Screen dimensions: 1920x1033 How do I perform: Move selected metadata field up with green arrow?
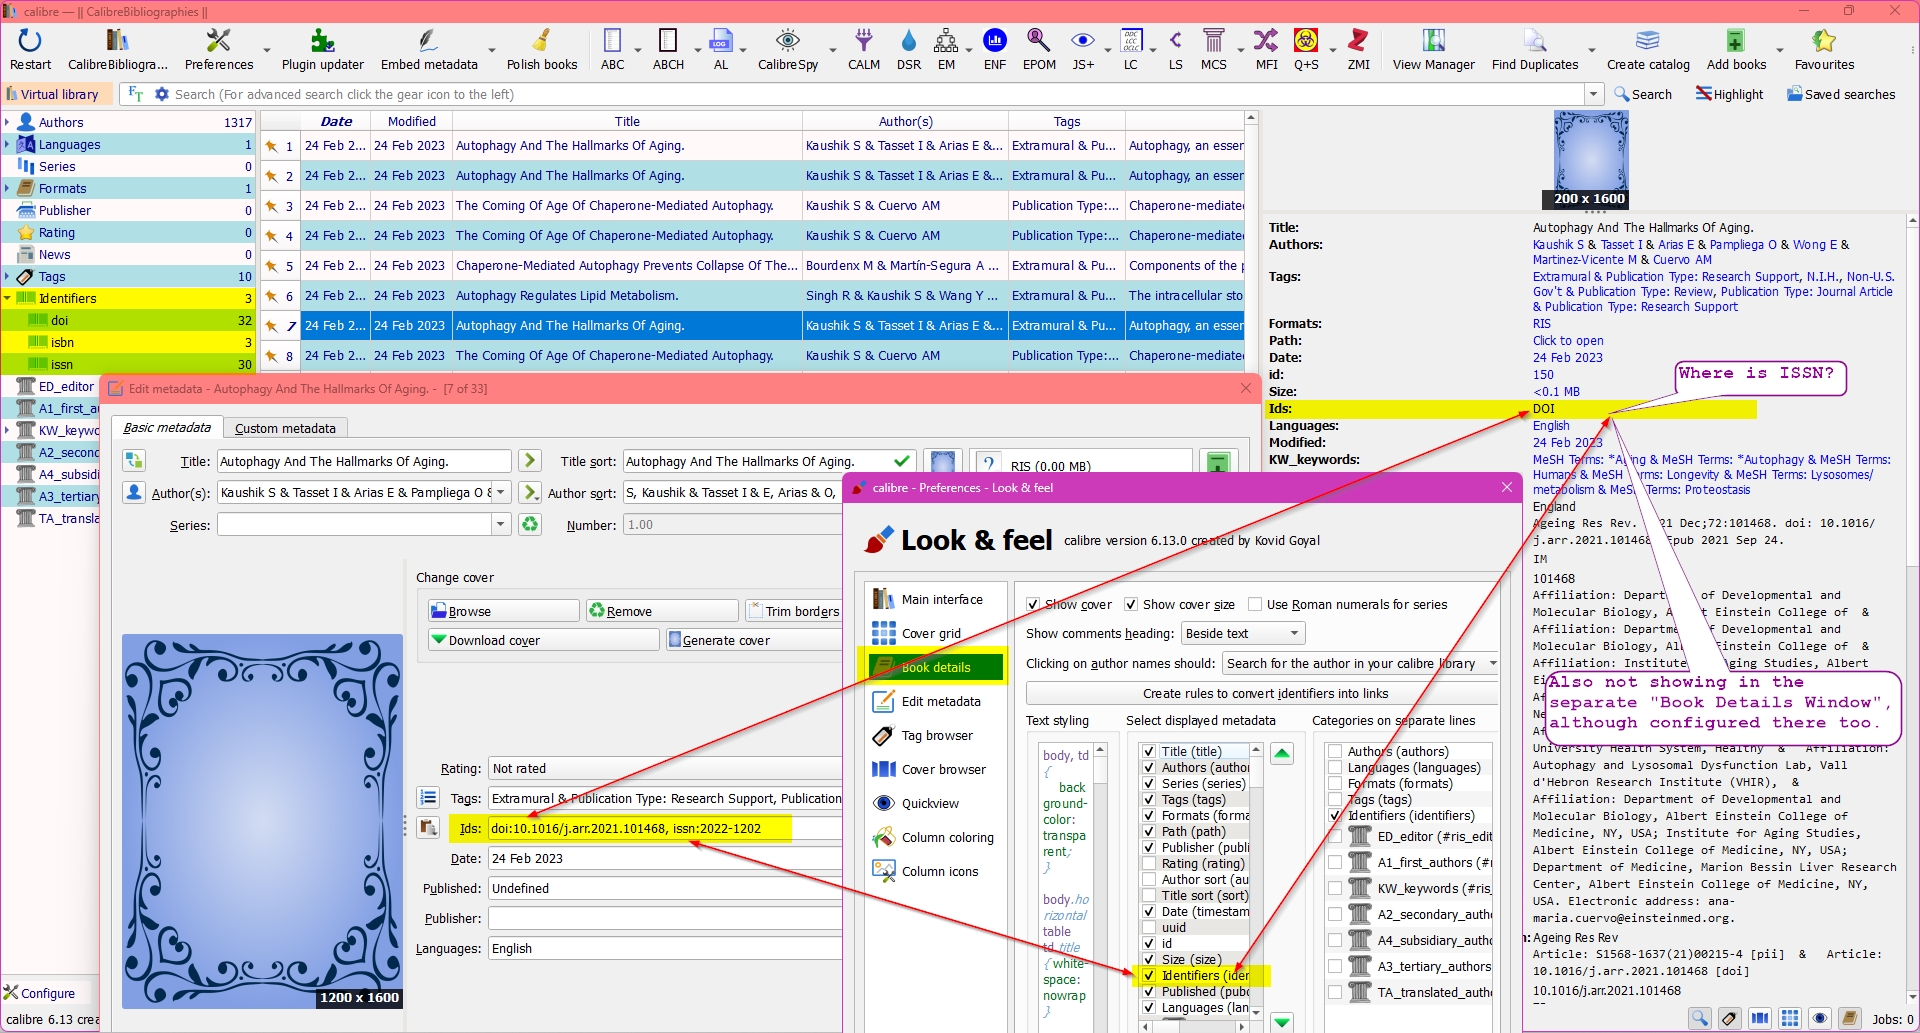click(1282, 754)
